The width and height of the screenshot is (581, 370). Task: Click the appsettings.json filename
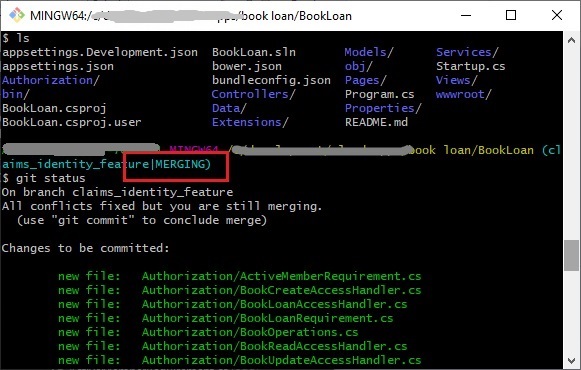[58, 67]
